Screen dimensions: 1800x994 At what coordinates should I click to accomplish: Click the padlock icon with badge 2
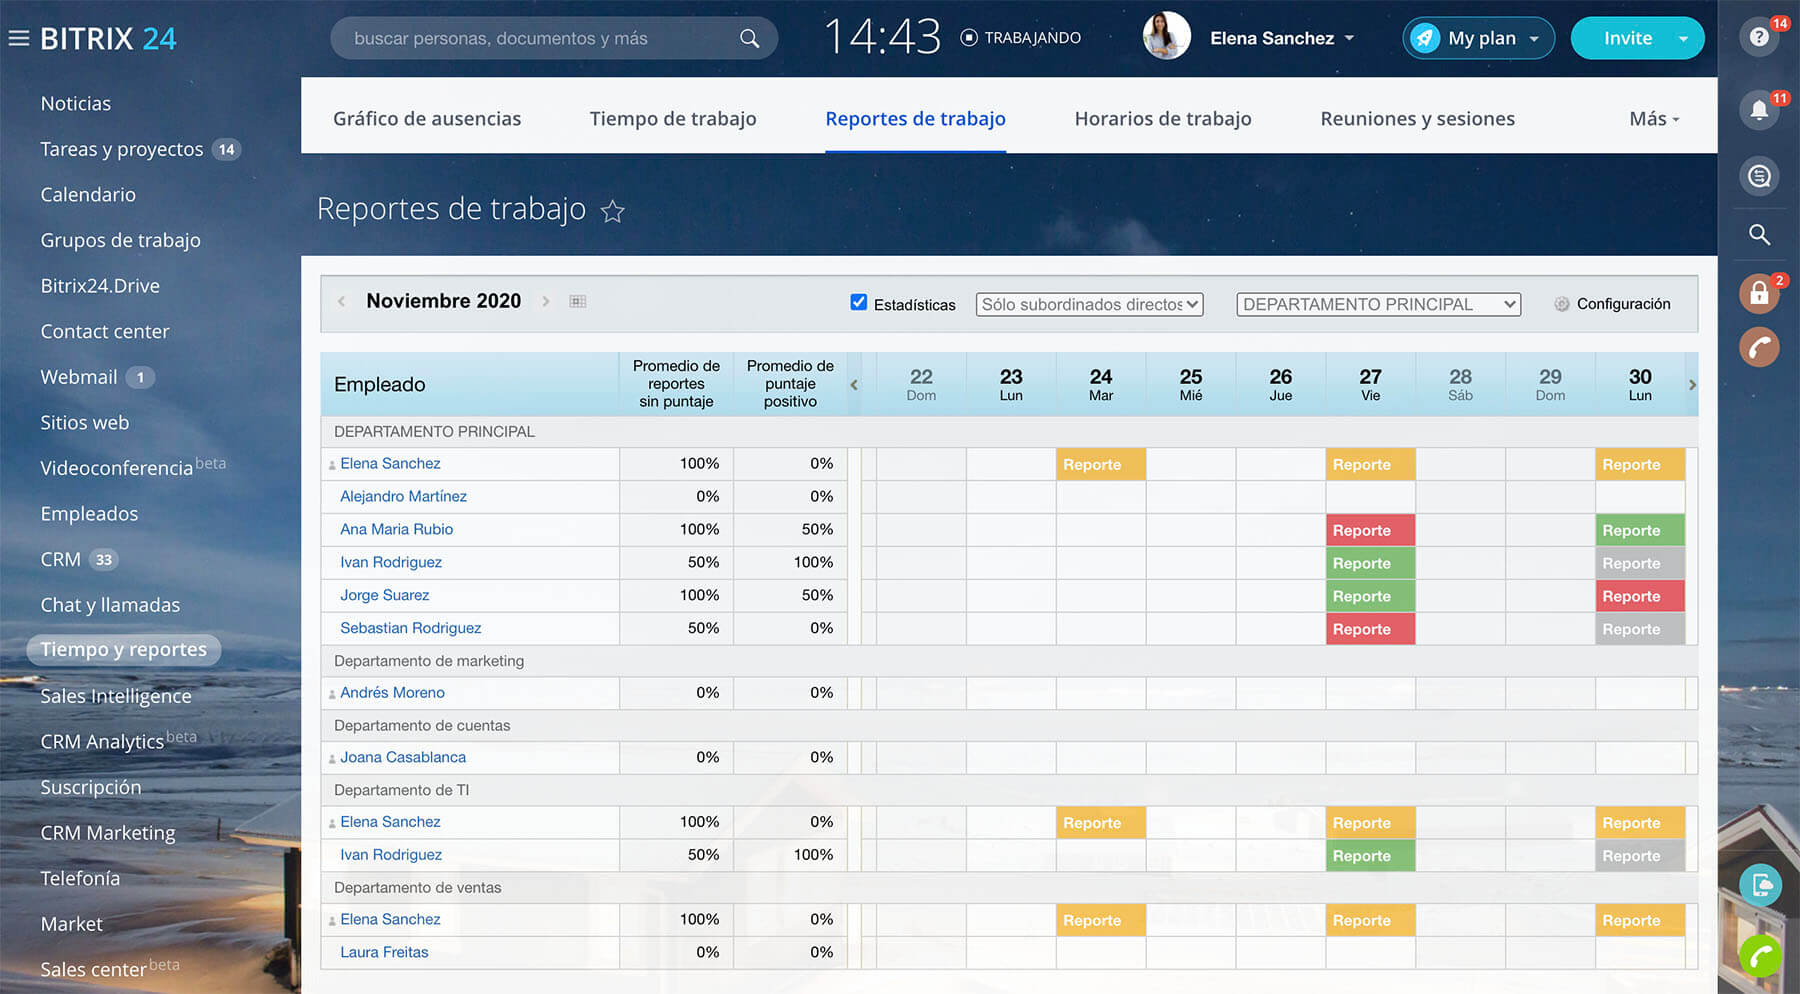point(1759,294)
